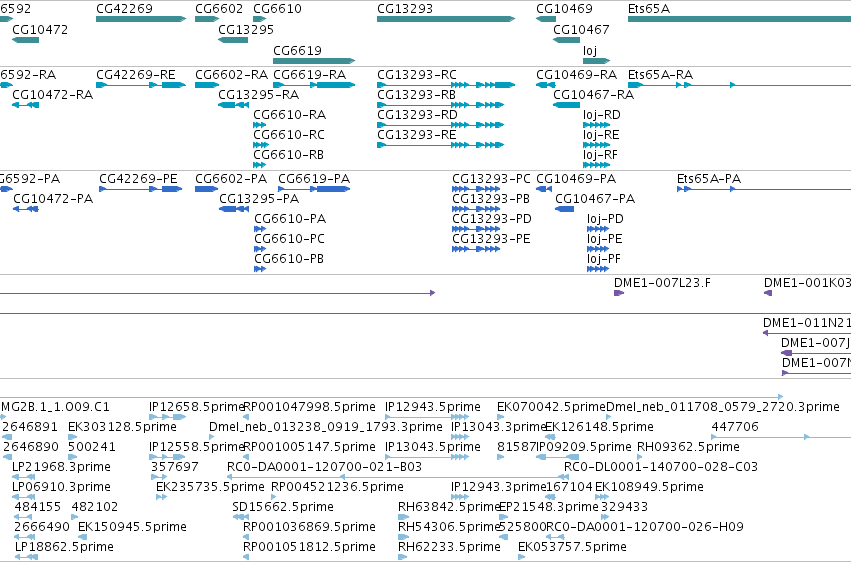Click transcript CG6610-RA label

point(290,114)
